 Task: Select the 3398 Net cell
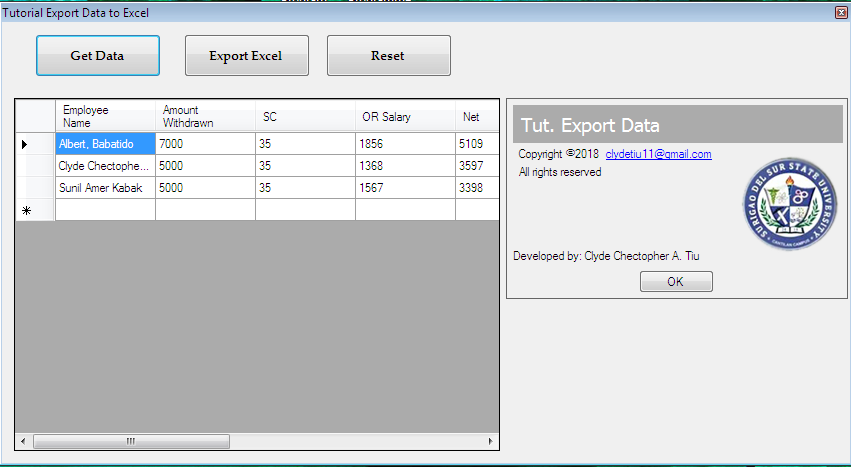click(477, 187)
